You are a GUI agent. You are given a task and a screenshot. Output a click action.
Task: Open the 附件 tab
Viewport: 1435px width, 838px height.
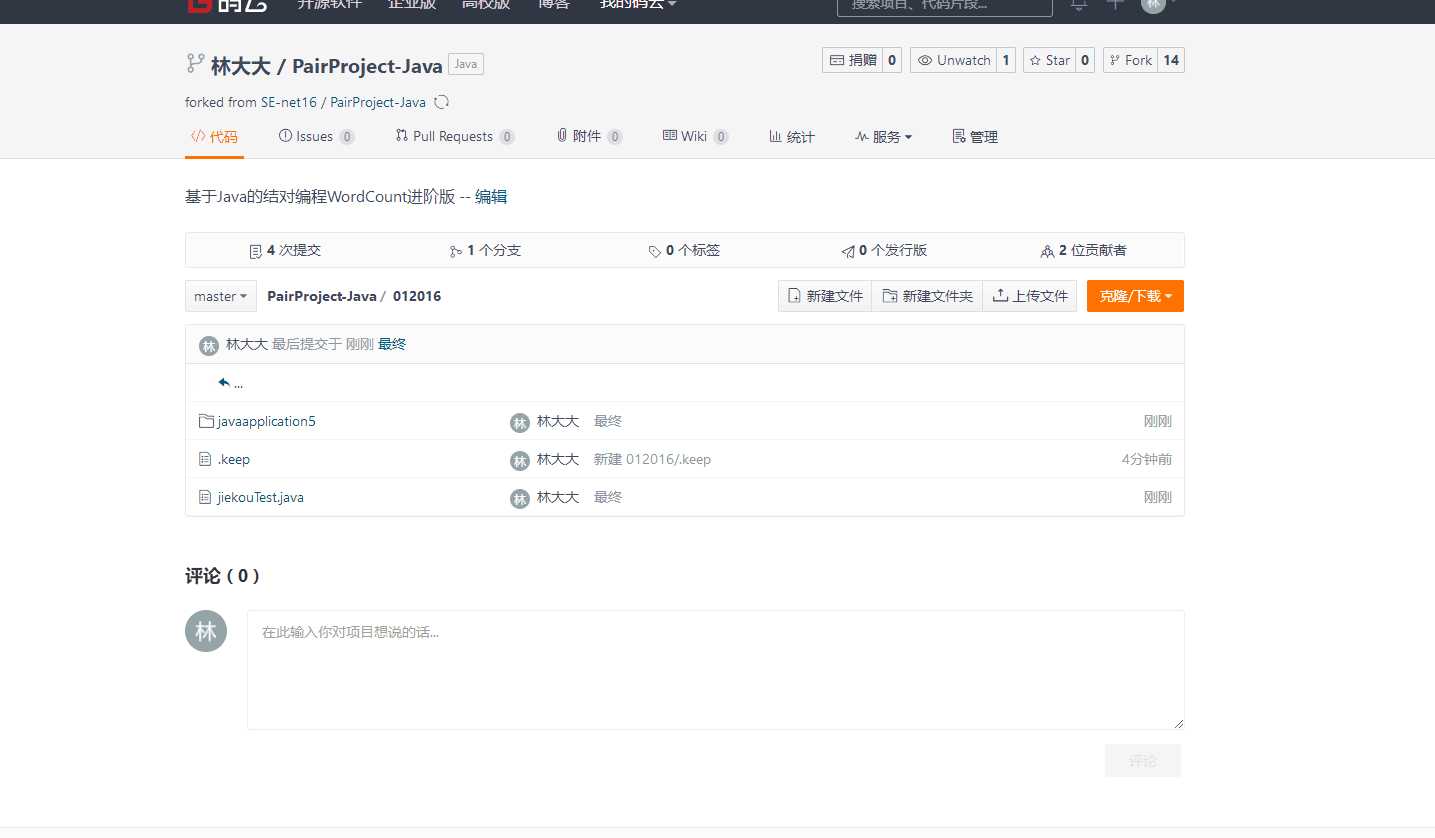coord(589,137)
